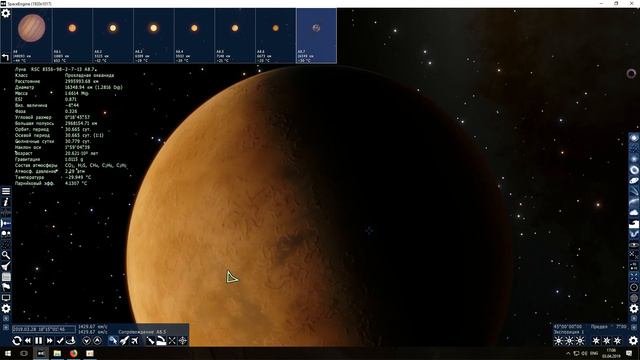Open the display monitor settings icon
The height and width of the screenshot is (360, 640).
coord(6,298)
